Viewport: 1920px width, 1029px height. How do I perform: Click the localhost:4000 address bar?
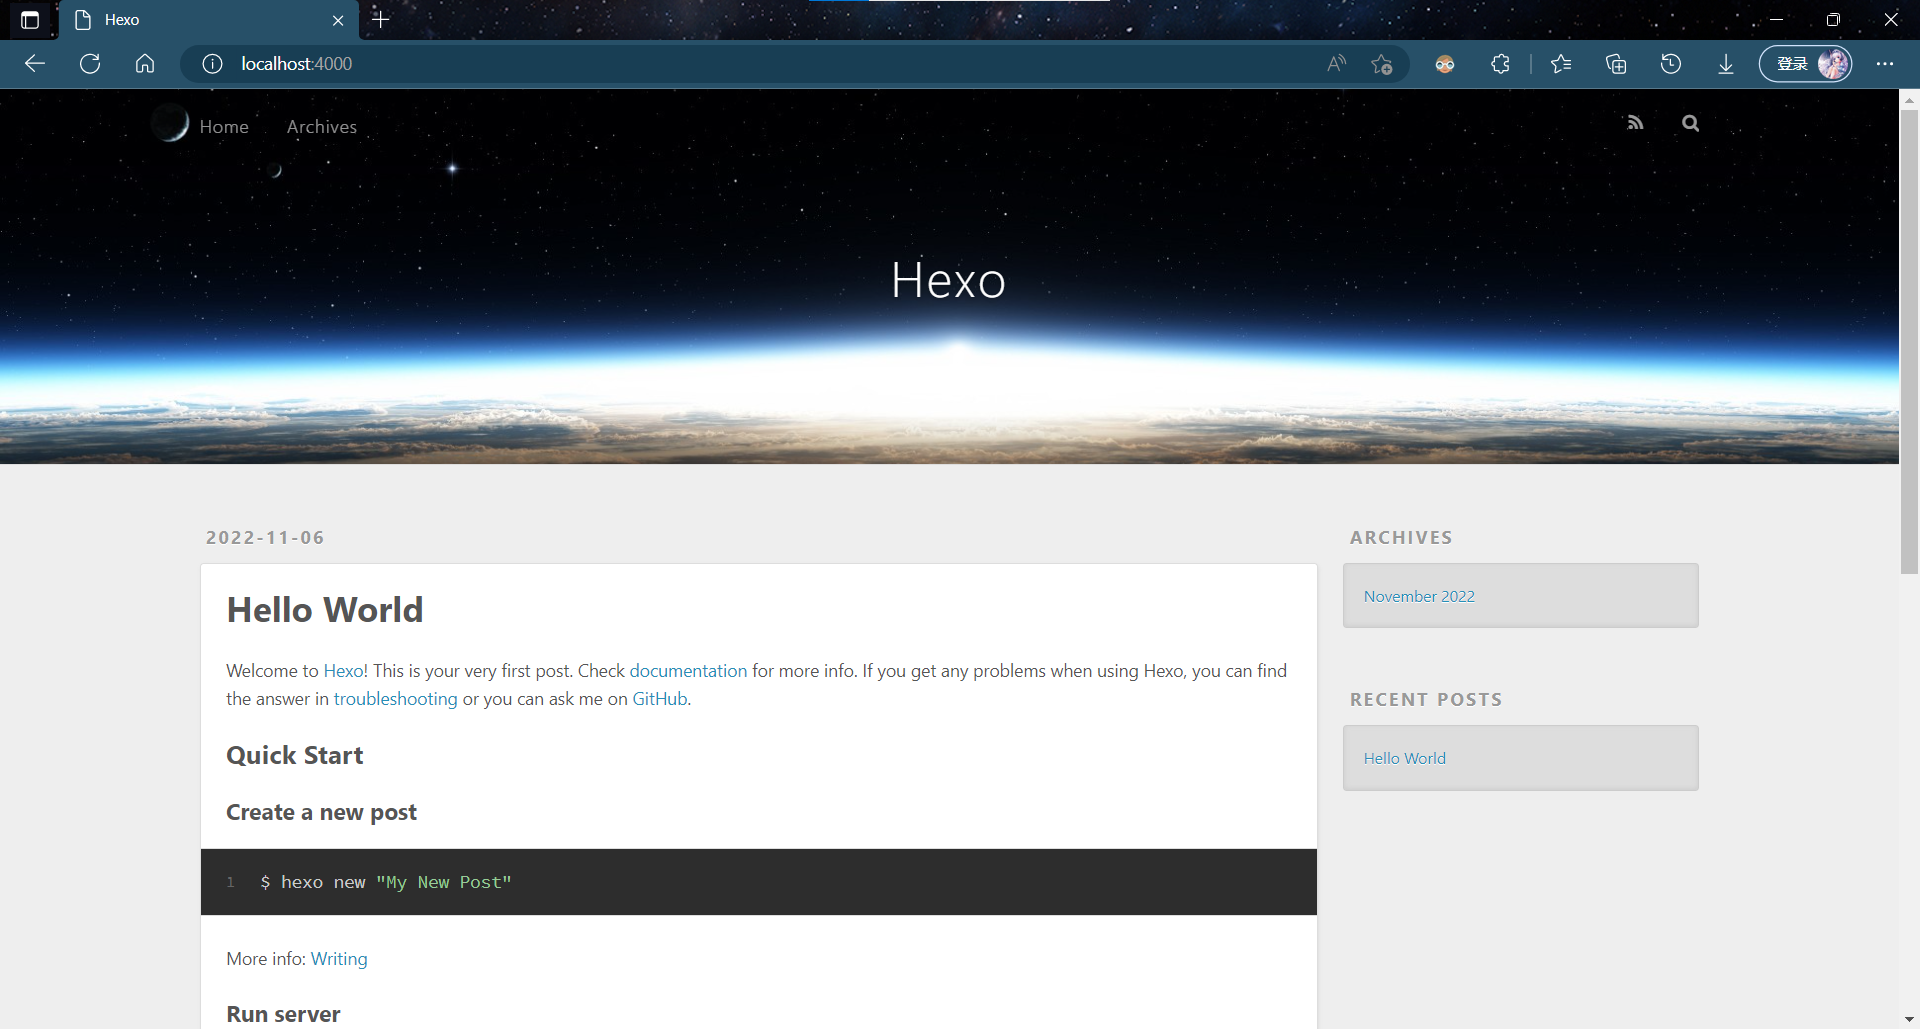pos(700,64)
